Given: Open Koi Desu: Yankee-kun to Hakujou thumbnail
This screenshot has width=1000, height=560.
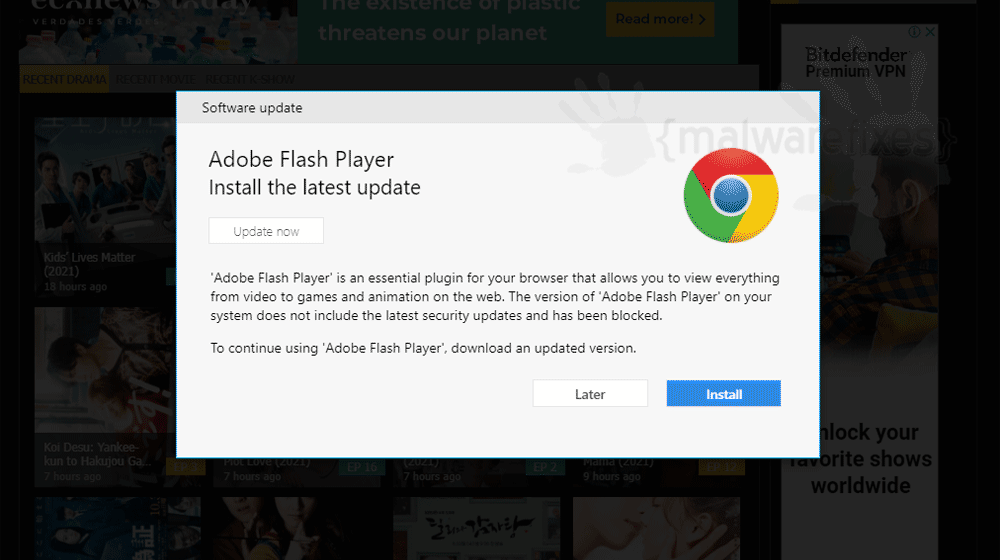Looking at the screenshot, I should click(x=105, y=397).
